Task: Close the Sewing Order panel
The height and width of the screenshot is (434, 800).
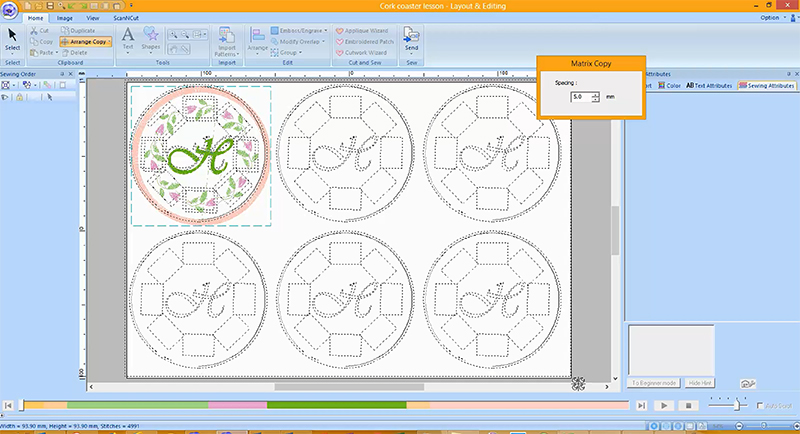Action: (71, 74)
